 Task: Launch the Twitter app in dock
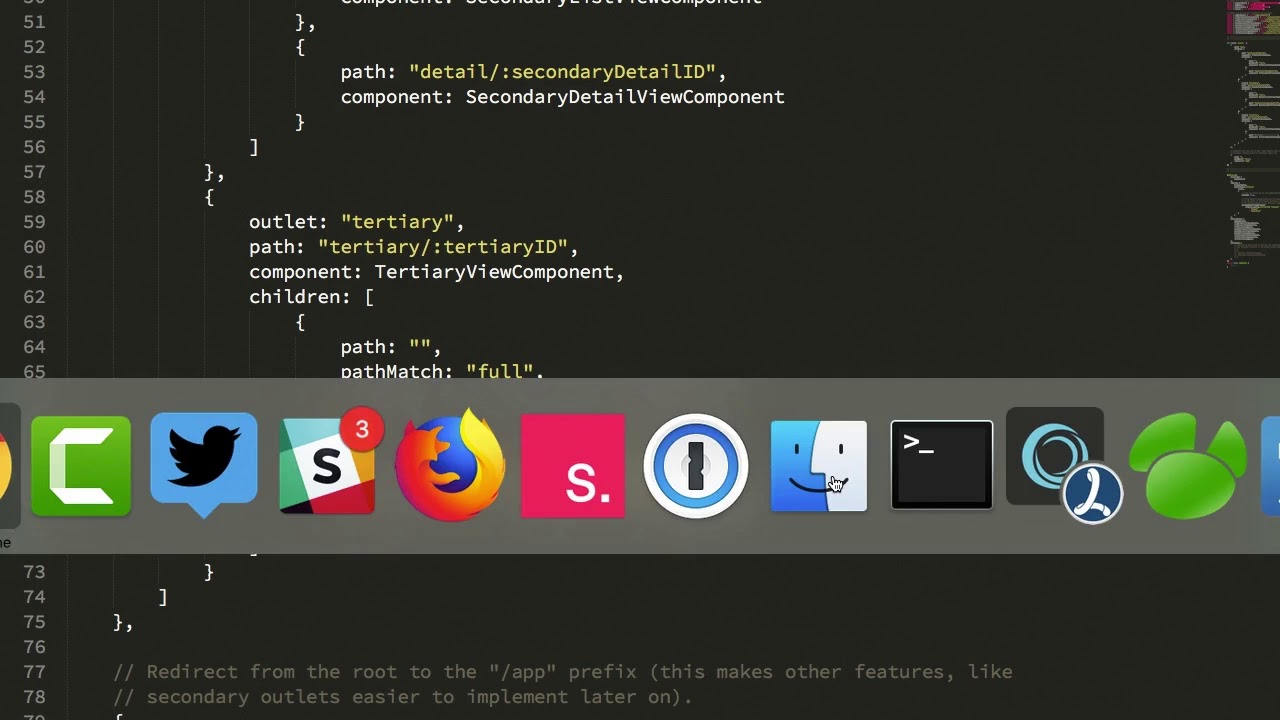point(204,465)
